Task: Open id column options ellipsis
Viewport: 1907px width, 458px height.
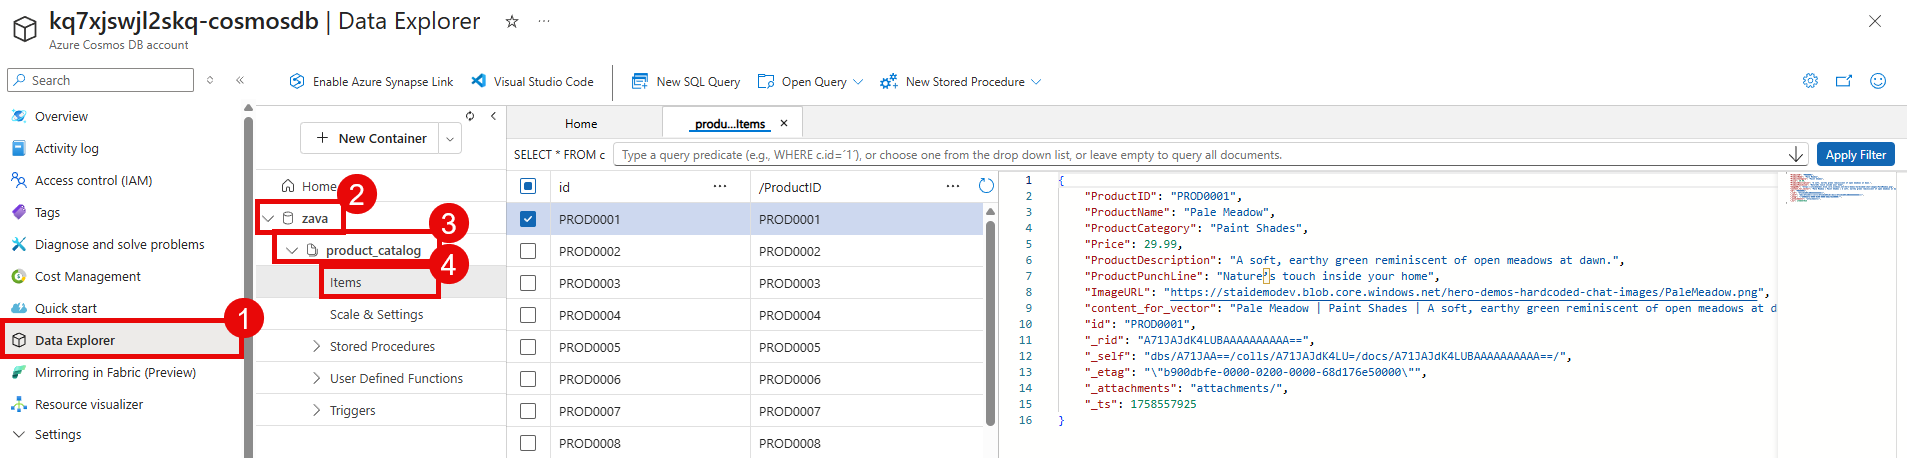Action: pos(720,186)
